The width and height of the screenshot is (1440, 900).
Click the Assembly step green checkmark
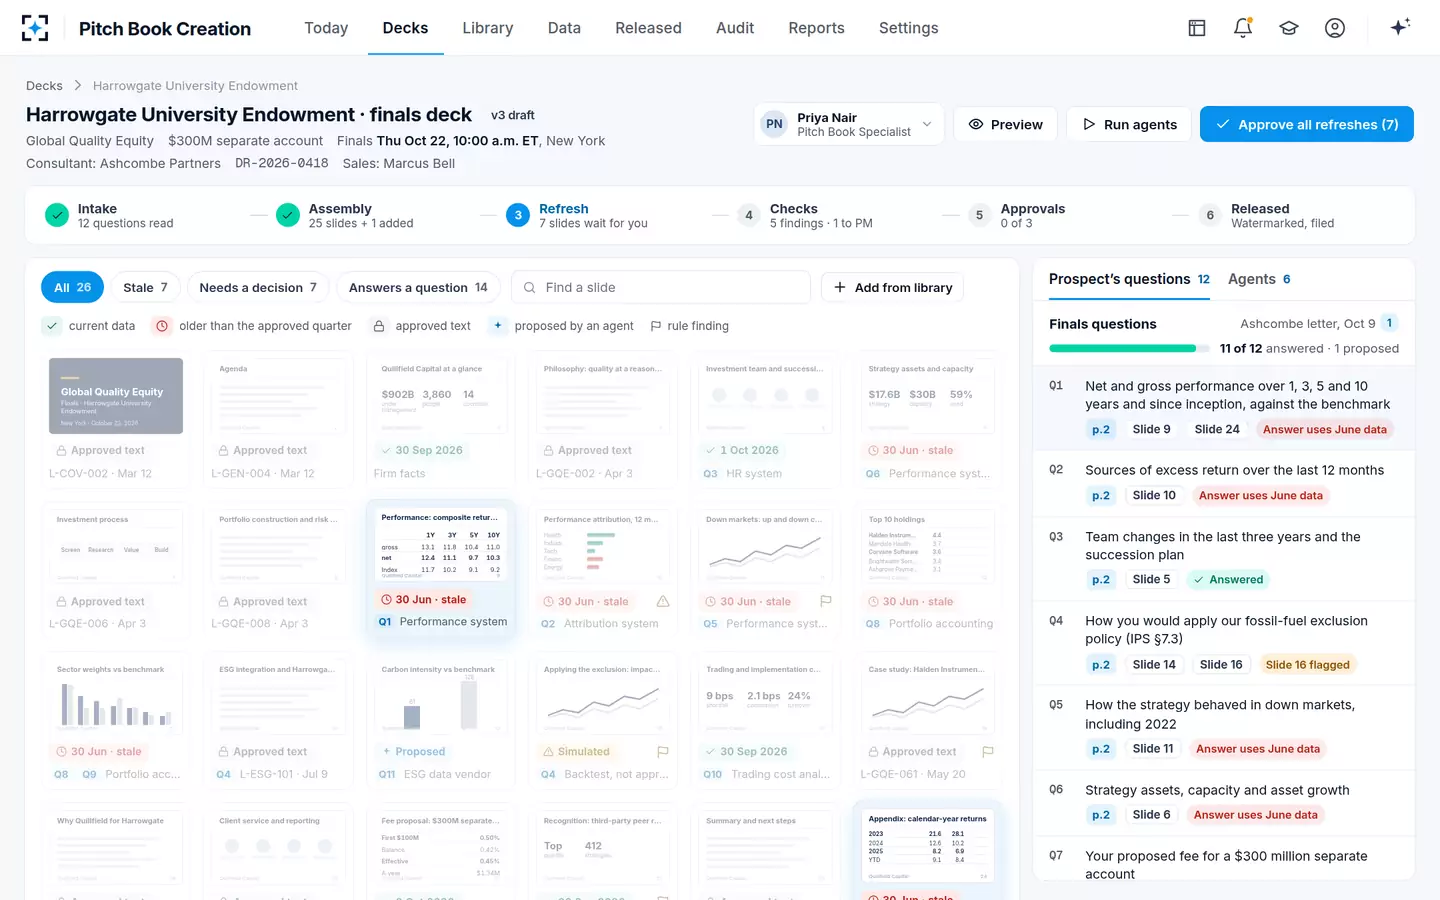[x=288, y=215]
